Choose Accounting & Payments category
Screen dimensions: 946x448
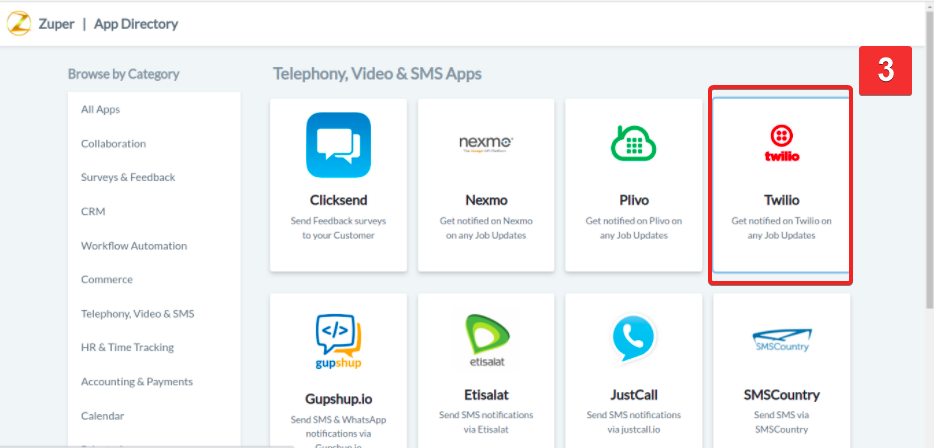pos(137,382)
